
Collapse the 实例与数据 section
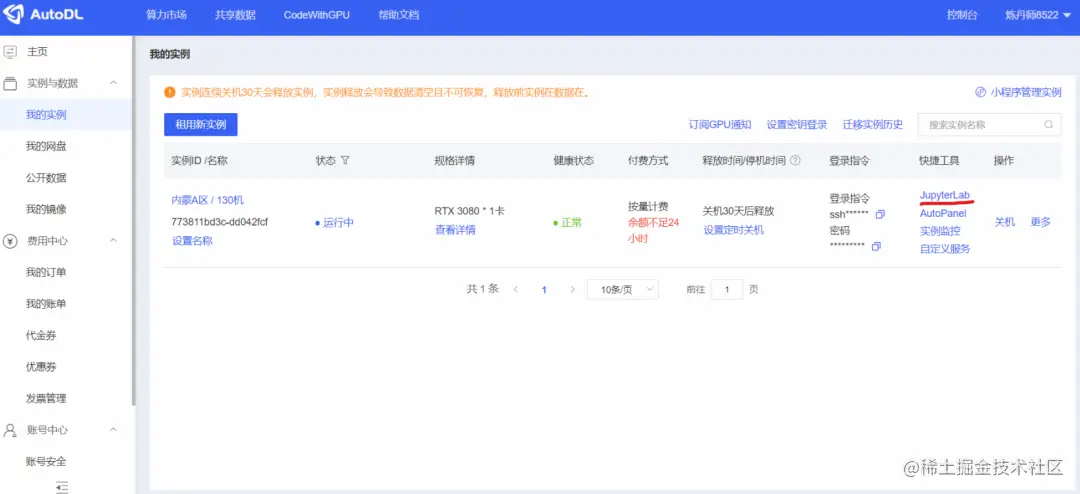point(114,83)
